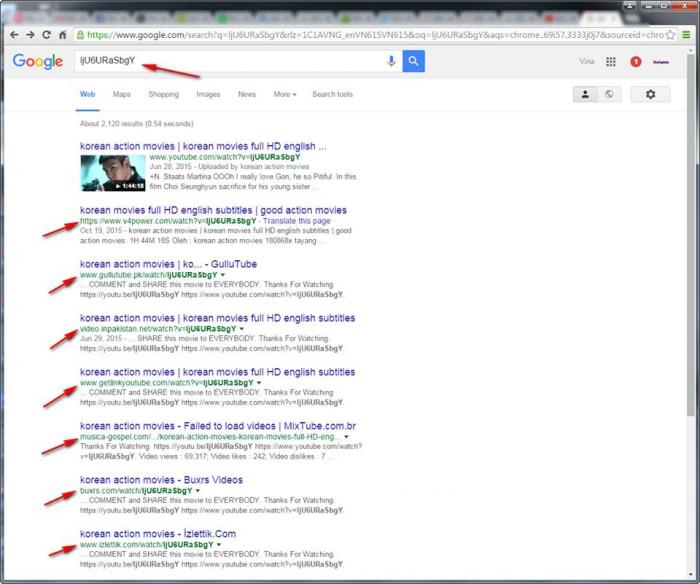This screenshot has height=584, width=700.
Task: Switch to the News tab
Action: [x=246, y=94]
